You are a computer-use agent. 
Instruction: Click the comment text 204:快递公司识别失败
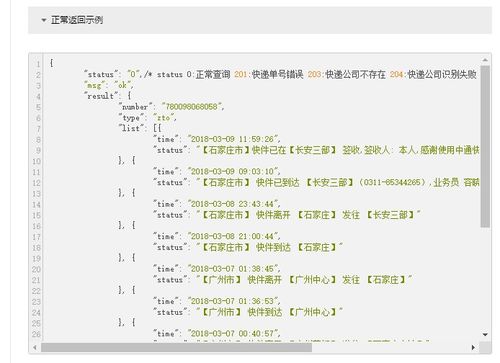(433, 74)
